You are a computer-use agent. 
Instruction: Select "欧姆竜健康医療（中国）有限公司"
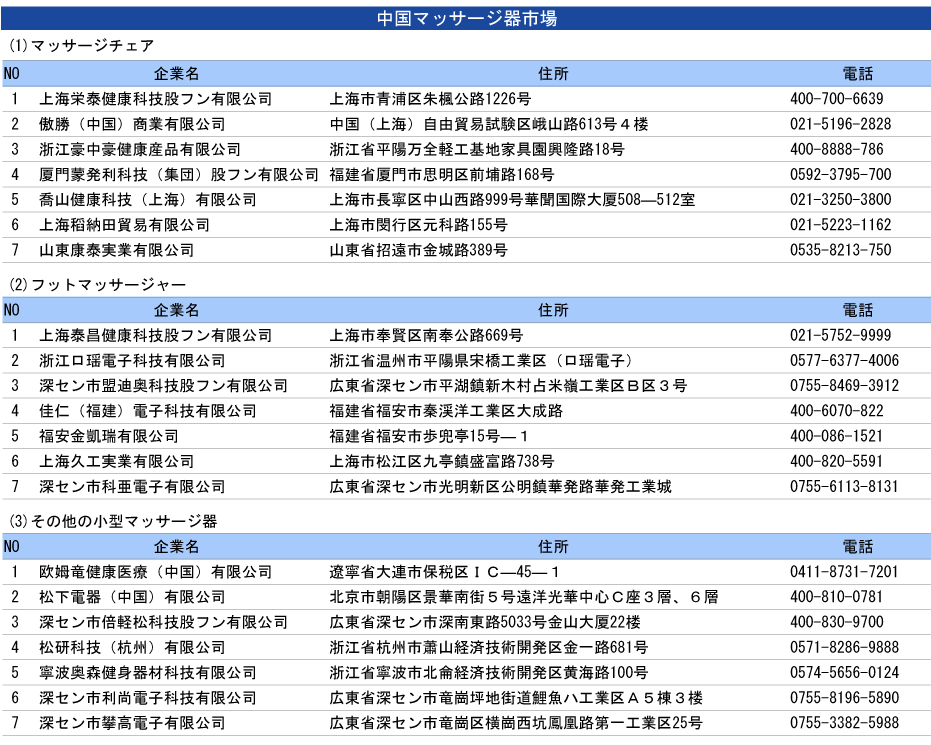click(156, 572)
